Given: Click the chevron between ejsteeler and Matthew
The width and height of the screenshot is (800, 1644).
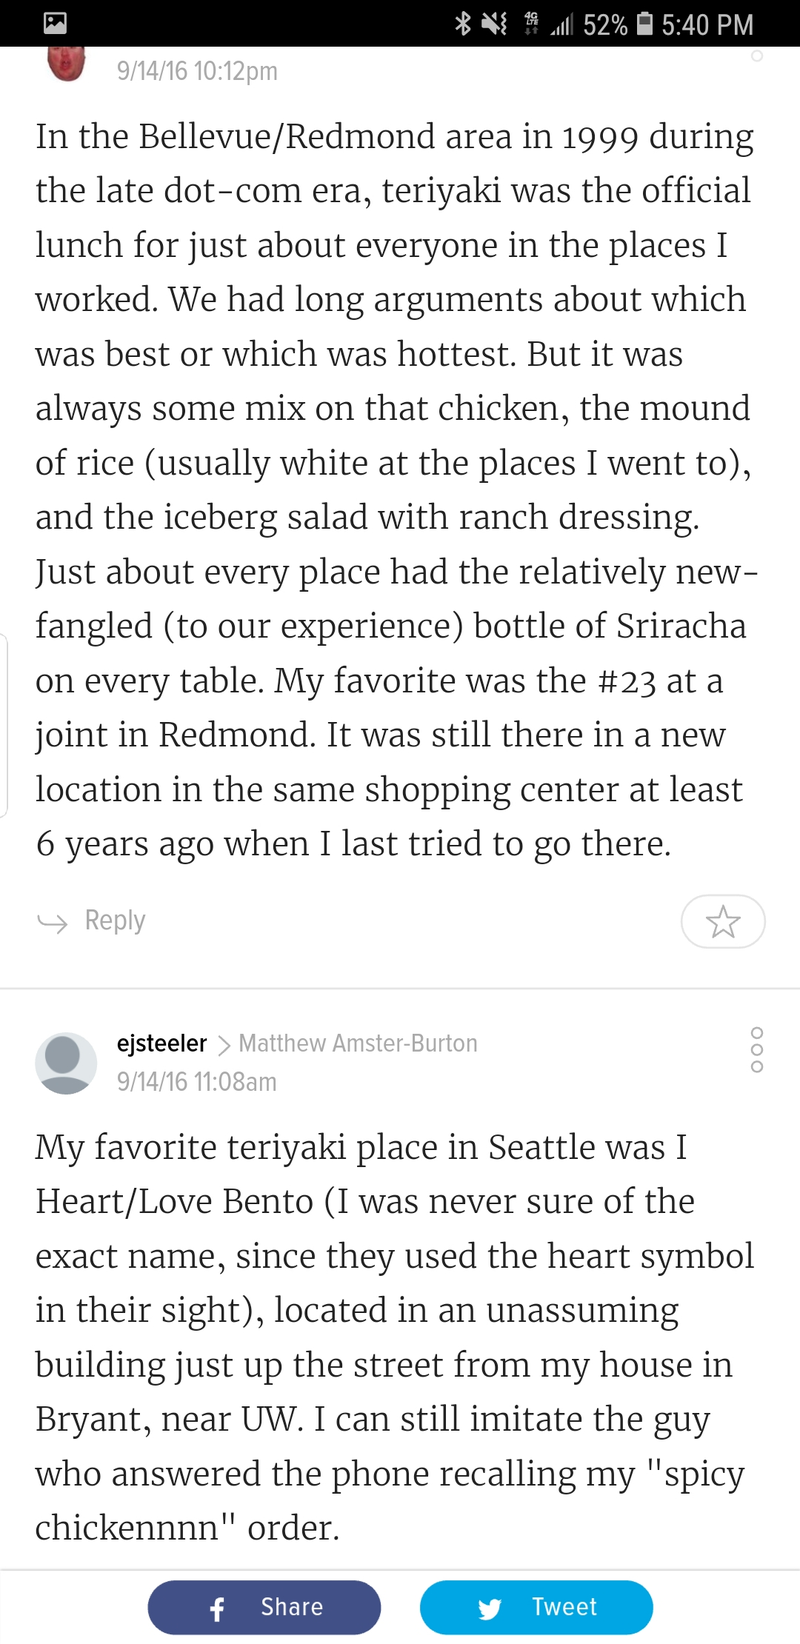Looking at the screenshot, I should coord(223,1044).
